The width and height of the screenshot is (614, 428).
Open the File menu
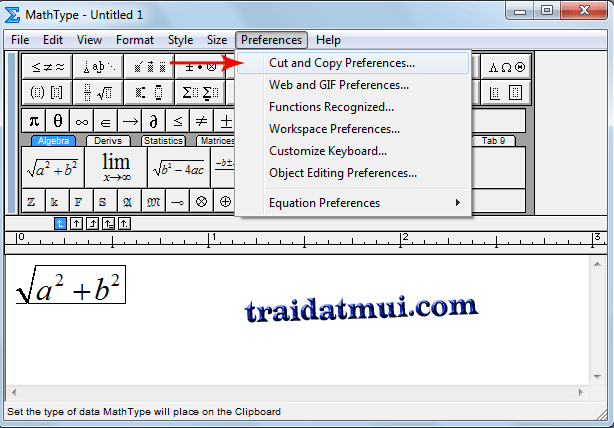click(20, 40)
